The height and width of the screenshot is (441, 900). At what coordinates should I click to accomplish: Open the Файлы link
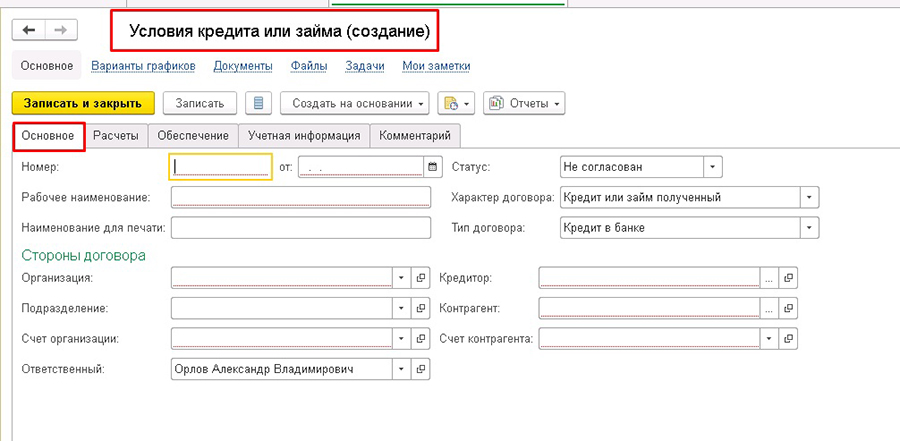coord(309,66)
